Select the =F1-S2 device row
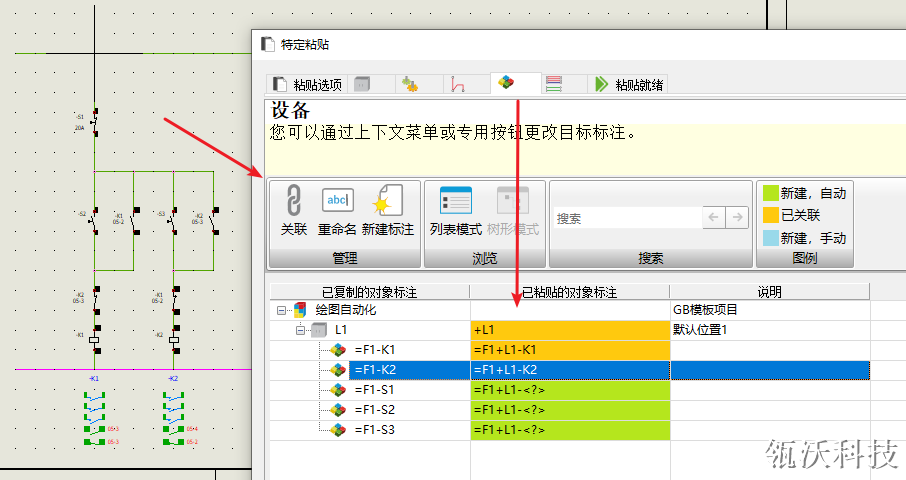The image size is (906, 480). click(x=374, y=409)
